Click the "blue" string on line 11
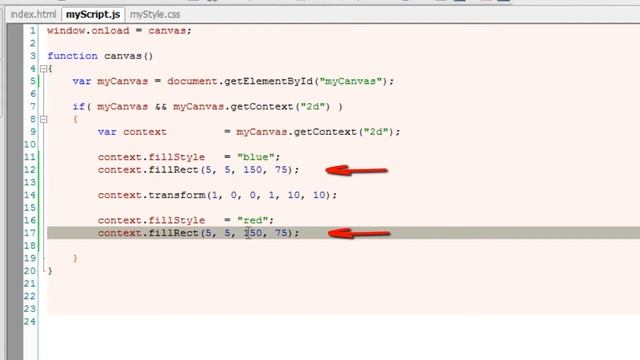The height and width of the screenshot is (360, 640). coord(256,157)
